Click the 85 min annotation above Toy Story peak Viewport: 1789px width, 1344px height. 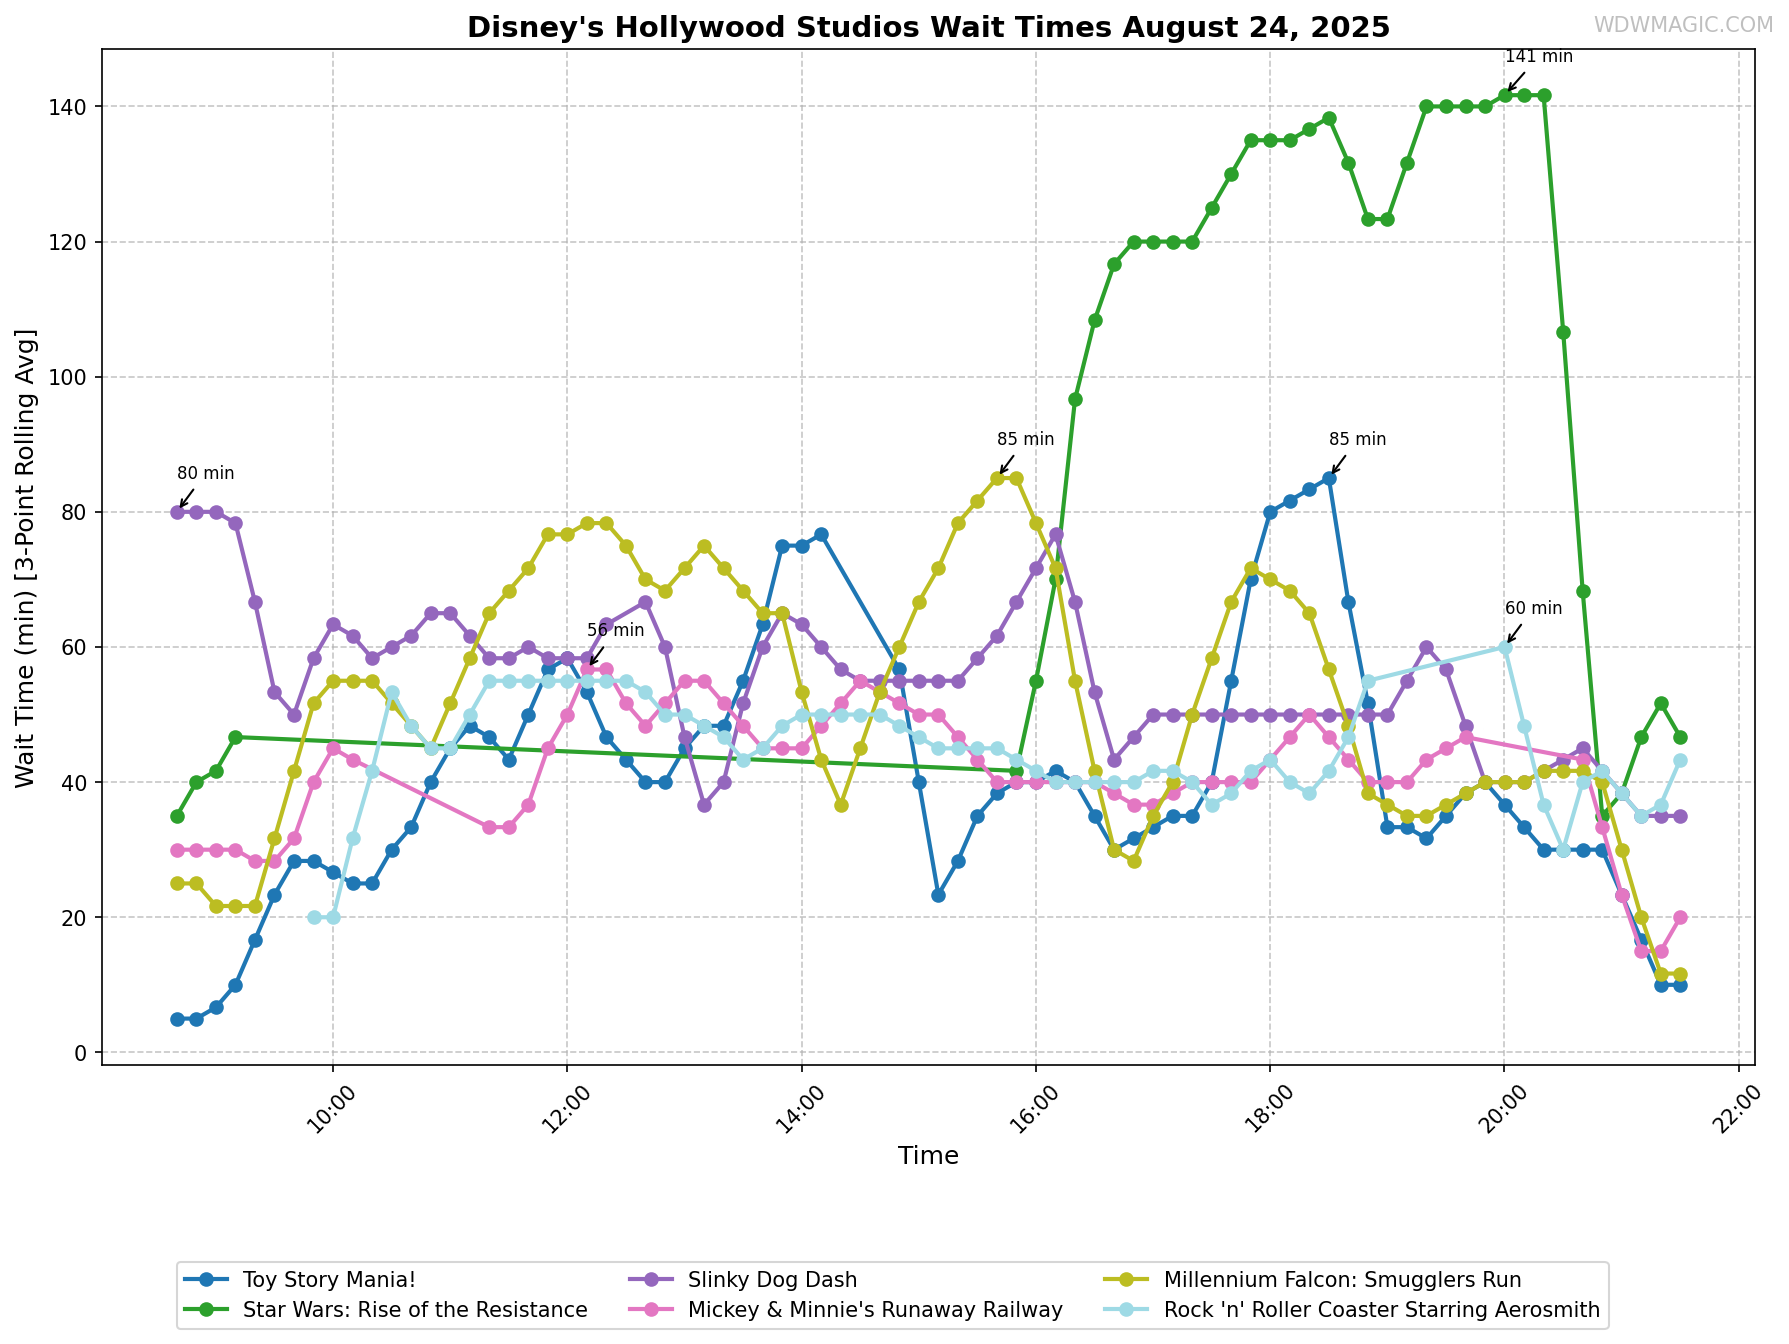click(1358, 439)
